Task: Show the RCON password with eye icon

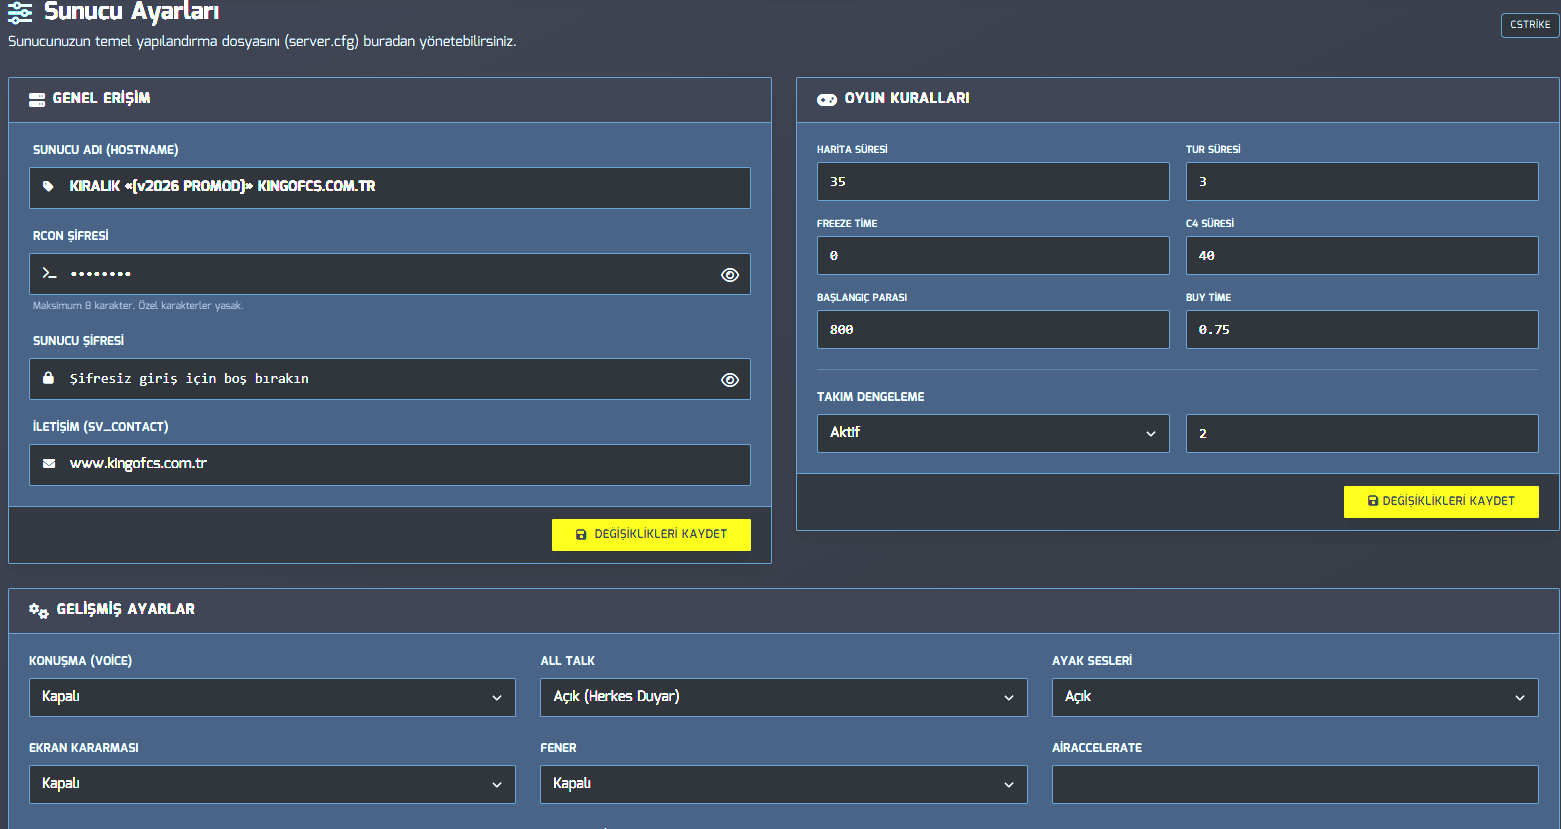Action: (x=730, y=275)
